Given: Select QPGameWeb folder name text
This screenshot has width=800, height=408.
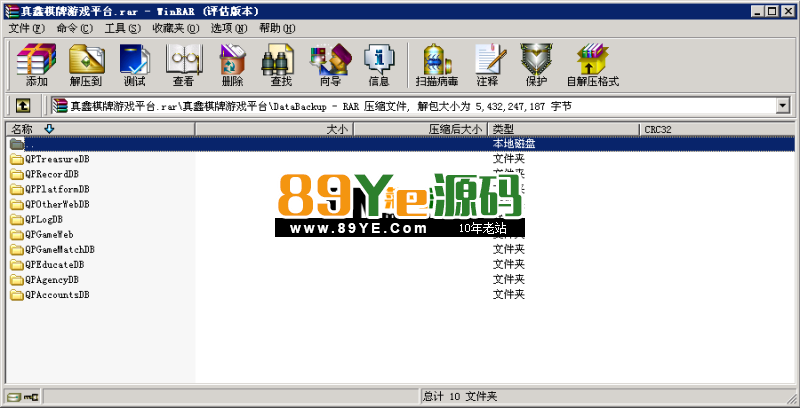Looking at the screenshot, I should pos(49,235).
